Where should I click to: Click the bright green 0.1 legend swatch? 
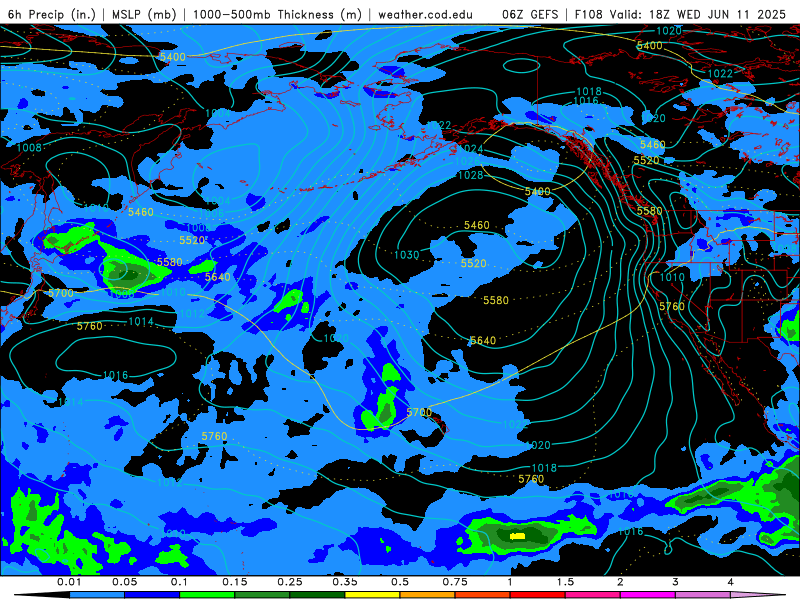tap(207, 595)
